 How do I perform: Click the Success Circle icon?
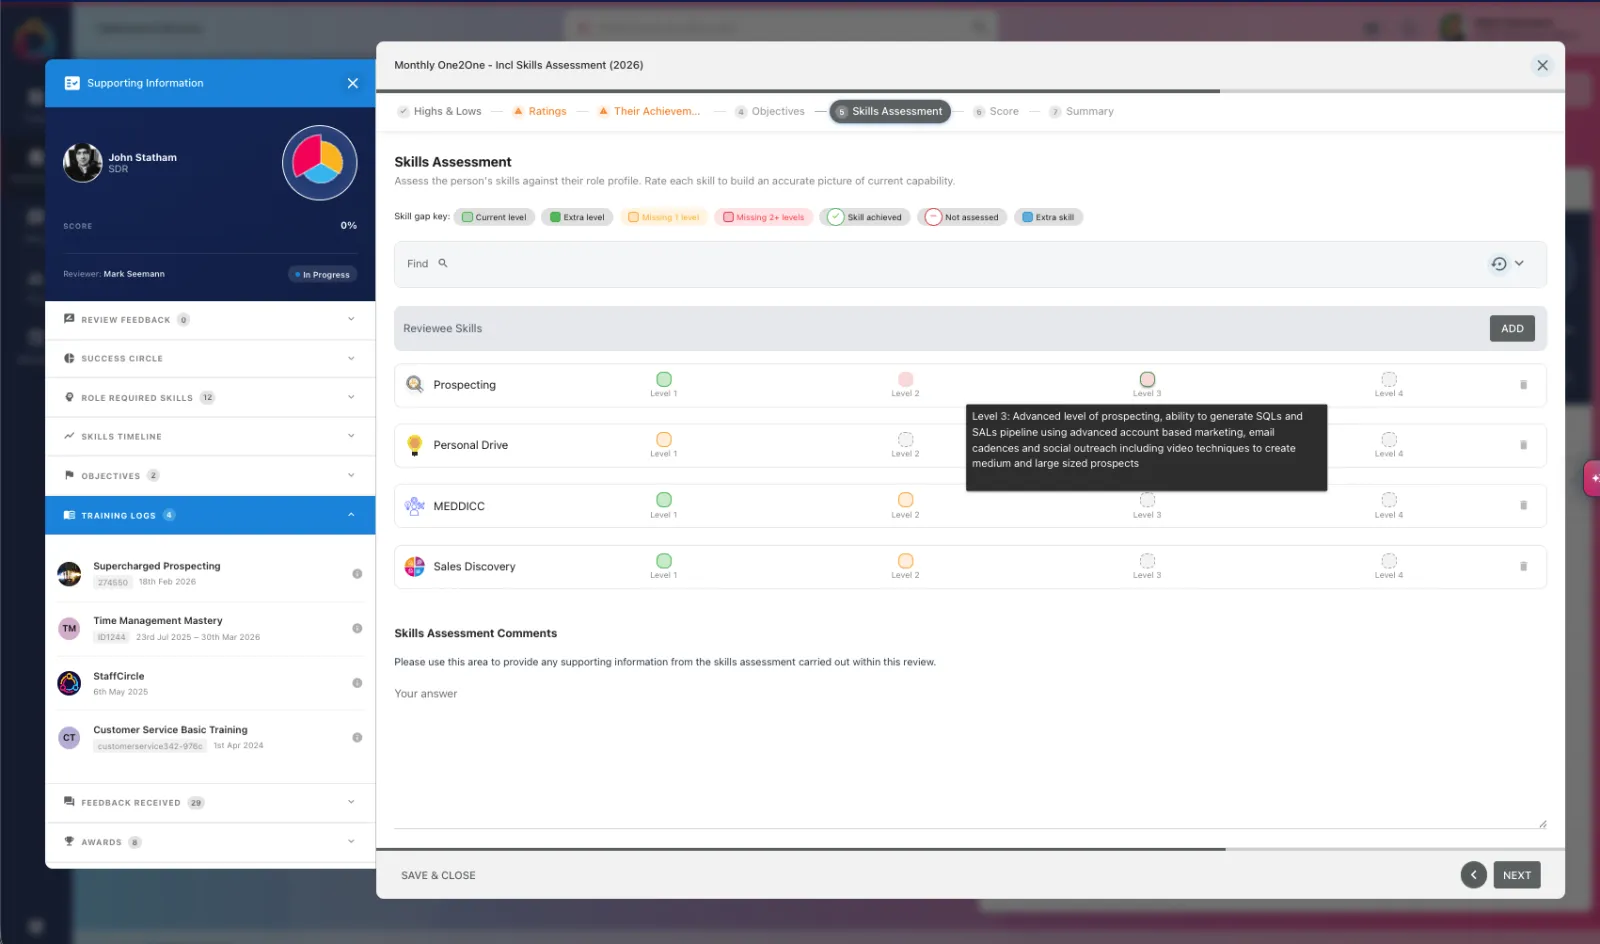coord(69,358)
